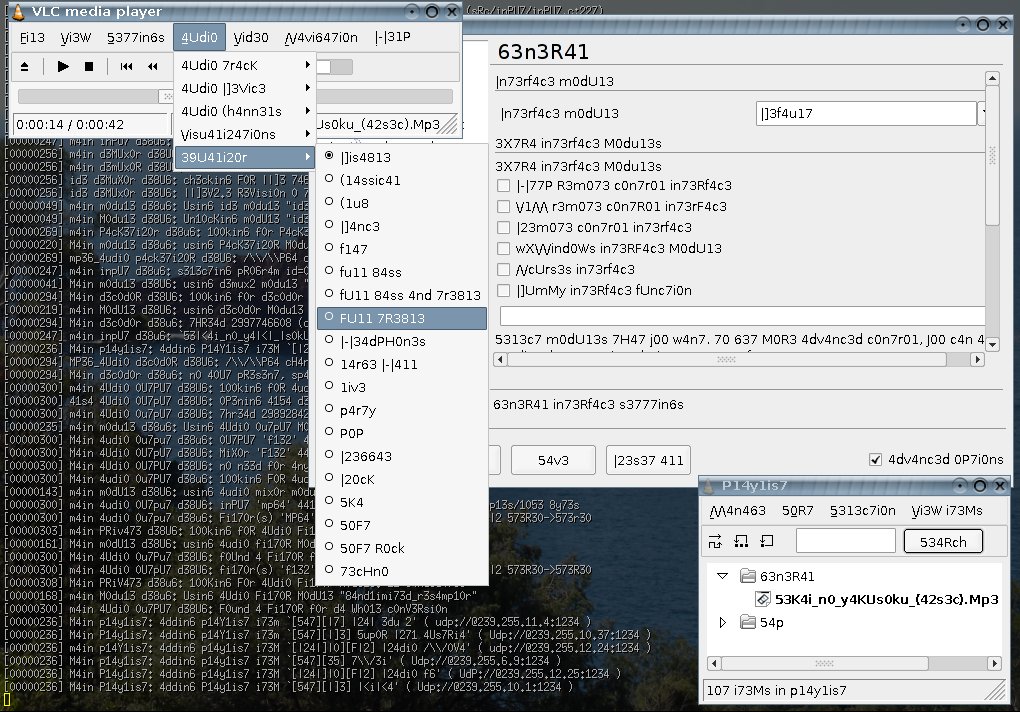Enable the '4dv4nc3d 0P7i0ns' checkbox
Image resolution: width=1020 pixels, height=712 pixels.
click(x=876, y=460)
